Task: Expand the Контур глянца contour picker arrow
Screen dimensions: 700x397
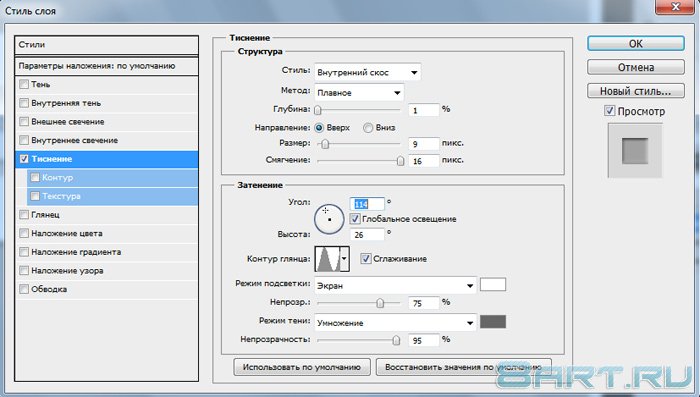Action: [344, 259]
